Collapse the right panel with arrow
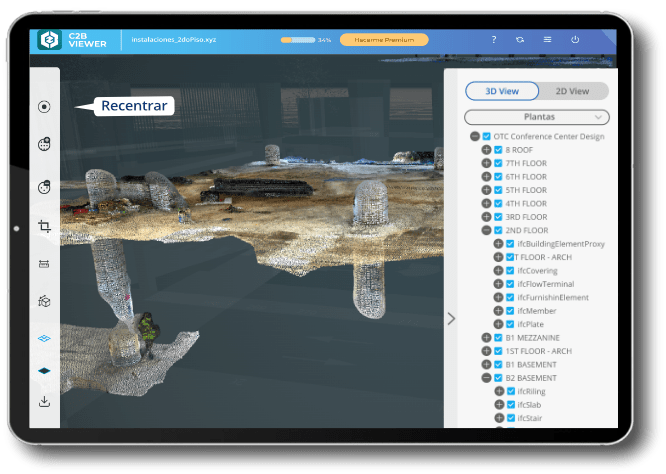The image size is (666, 474). coord(451,319)
